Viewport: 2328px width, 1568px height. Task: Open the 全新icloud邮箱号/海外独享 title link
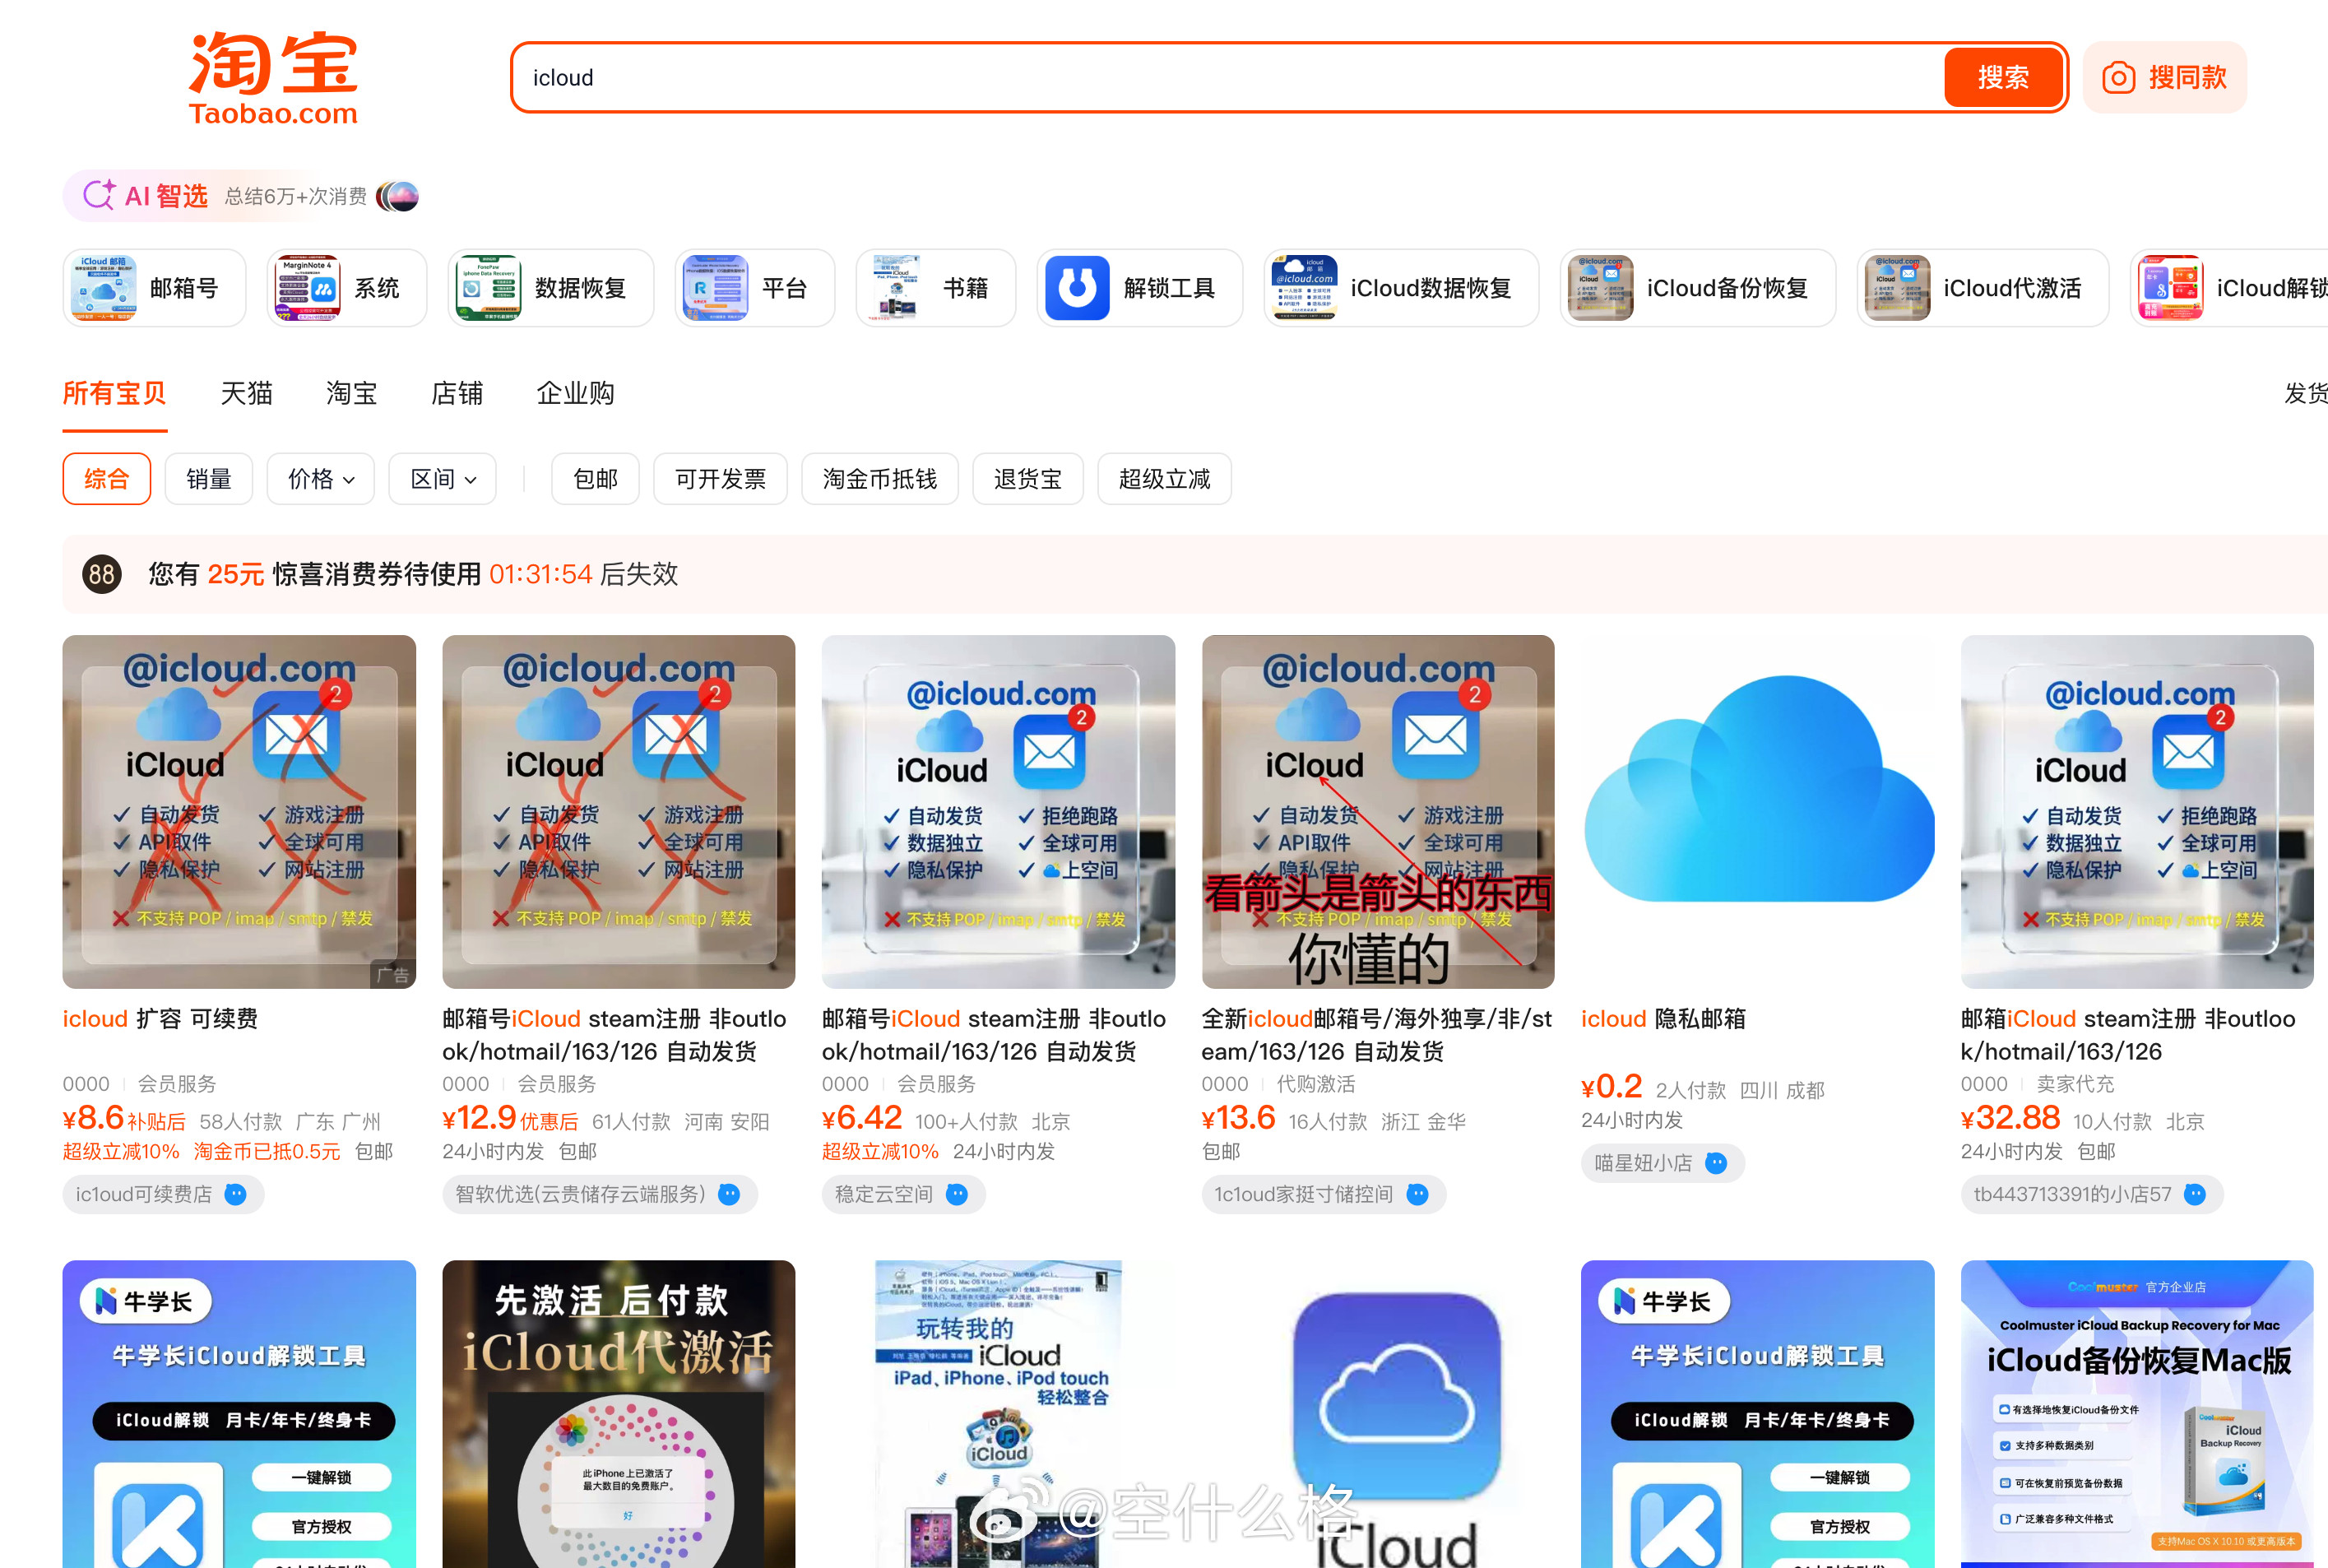[x=1377, y=1035]
